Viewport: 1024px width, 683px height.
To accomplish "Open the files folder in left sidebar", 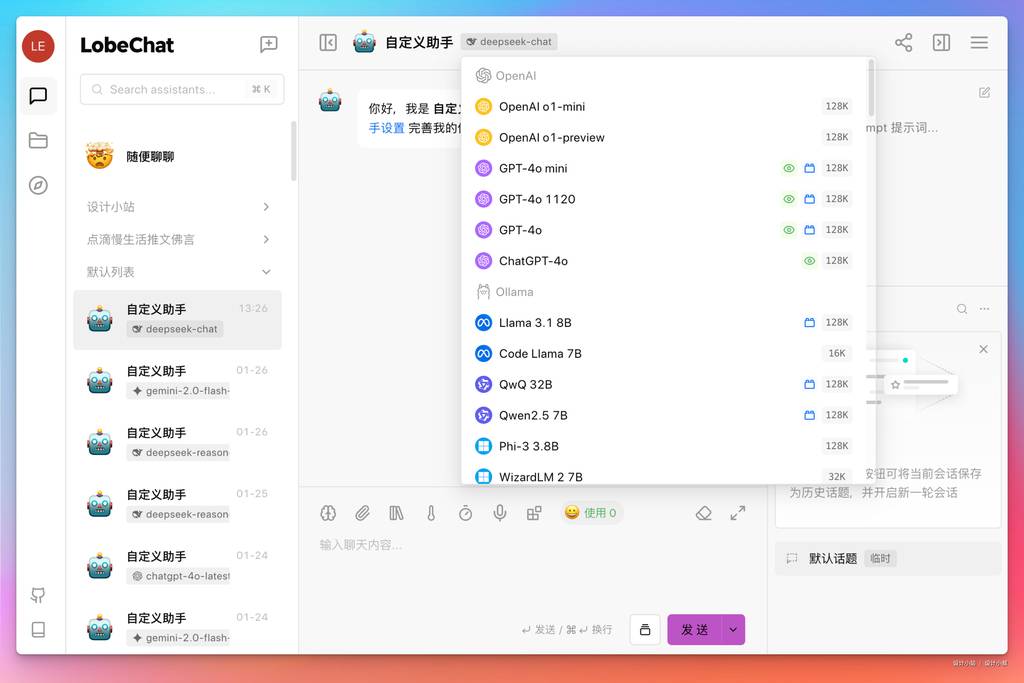I will point(38,141).
